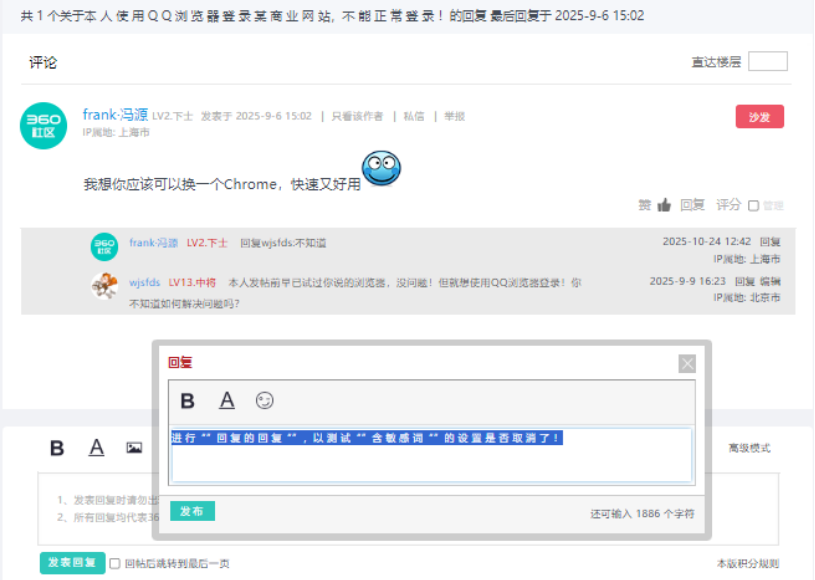This screenshot has width=815, height=580.
Task: Open font color tool in reply popup
Action: (227, 401)
